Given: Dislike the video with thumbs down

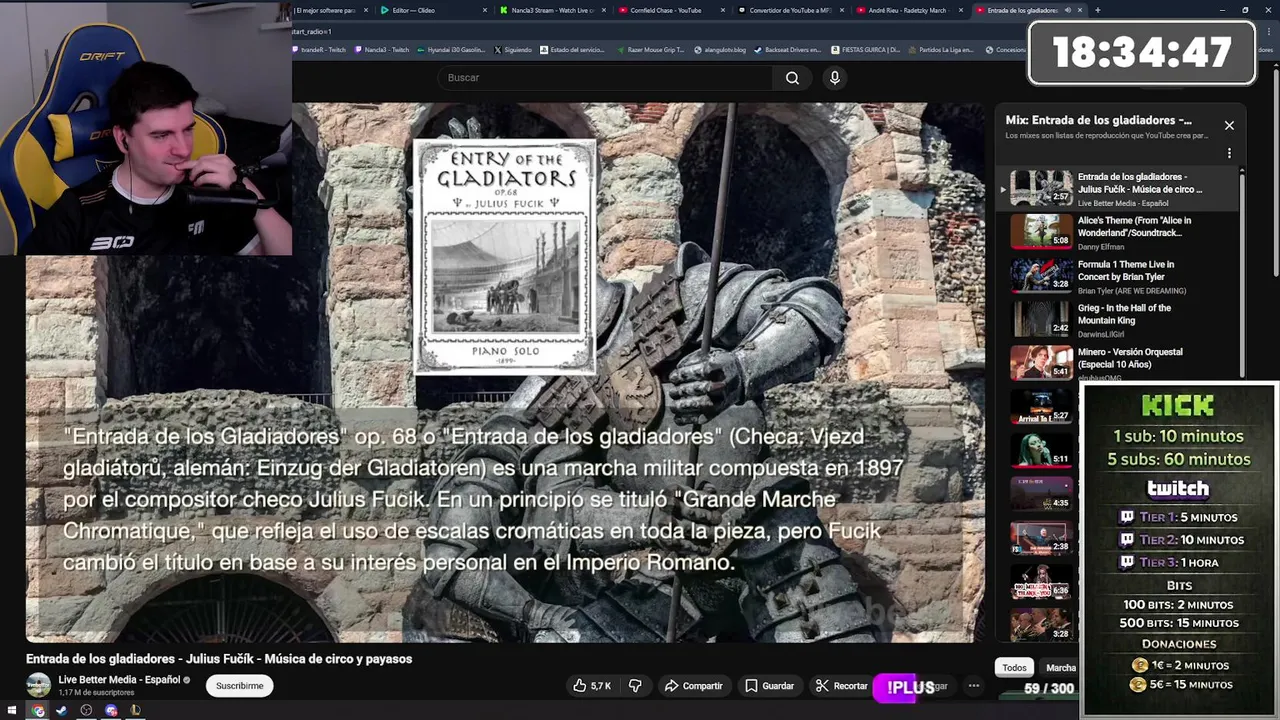Looking at the screenshot, I should pyautogui.click(x=634, y=686).
